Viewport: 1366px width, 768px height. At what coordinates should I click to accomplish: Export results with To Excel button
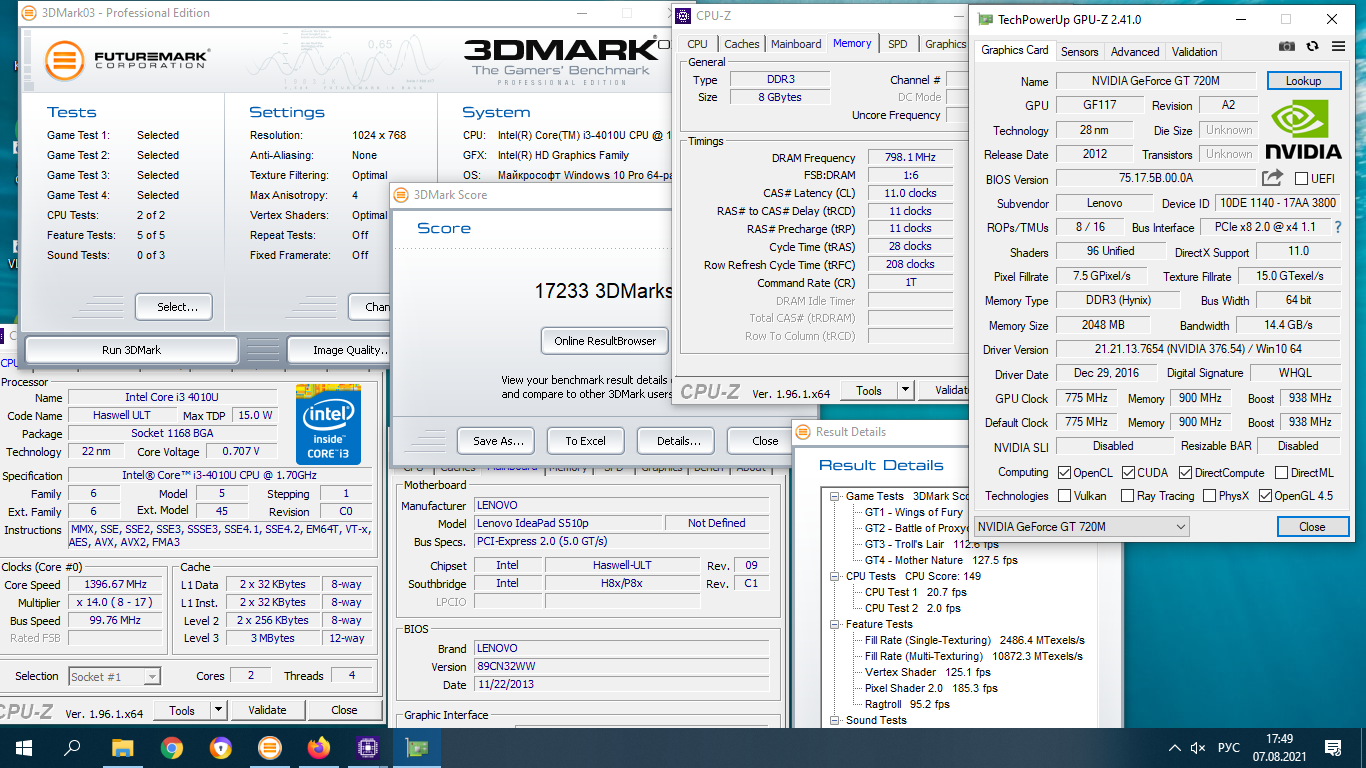[x=586, y=441]
